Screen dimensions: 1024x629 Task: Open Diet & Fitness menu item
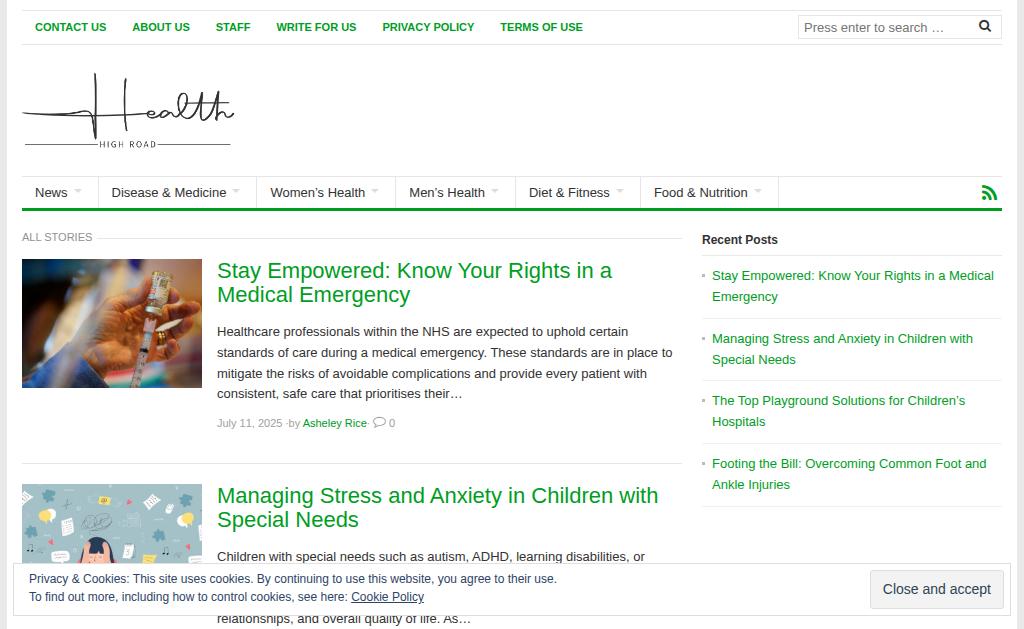pyautogui.click(x=569, y=193)
